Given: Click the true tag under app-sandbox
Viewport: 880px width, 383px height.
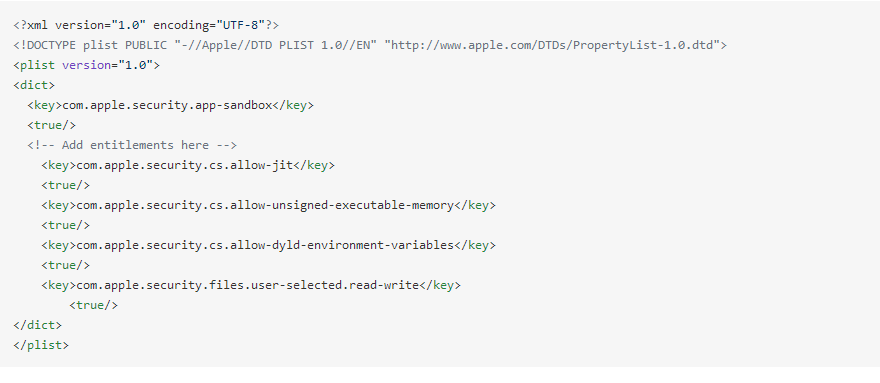Looking at the screenshot, I should pyautogui.click(x=51, y=125).
